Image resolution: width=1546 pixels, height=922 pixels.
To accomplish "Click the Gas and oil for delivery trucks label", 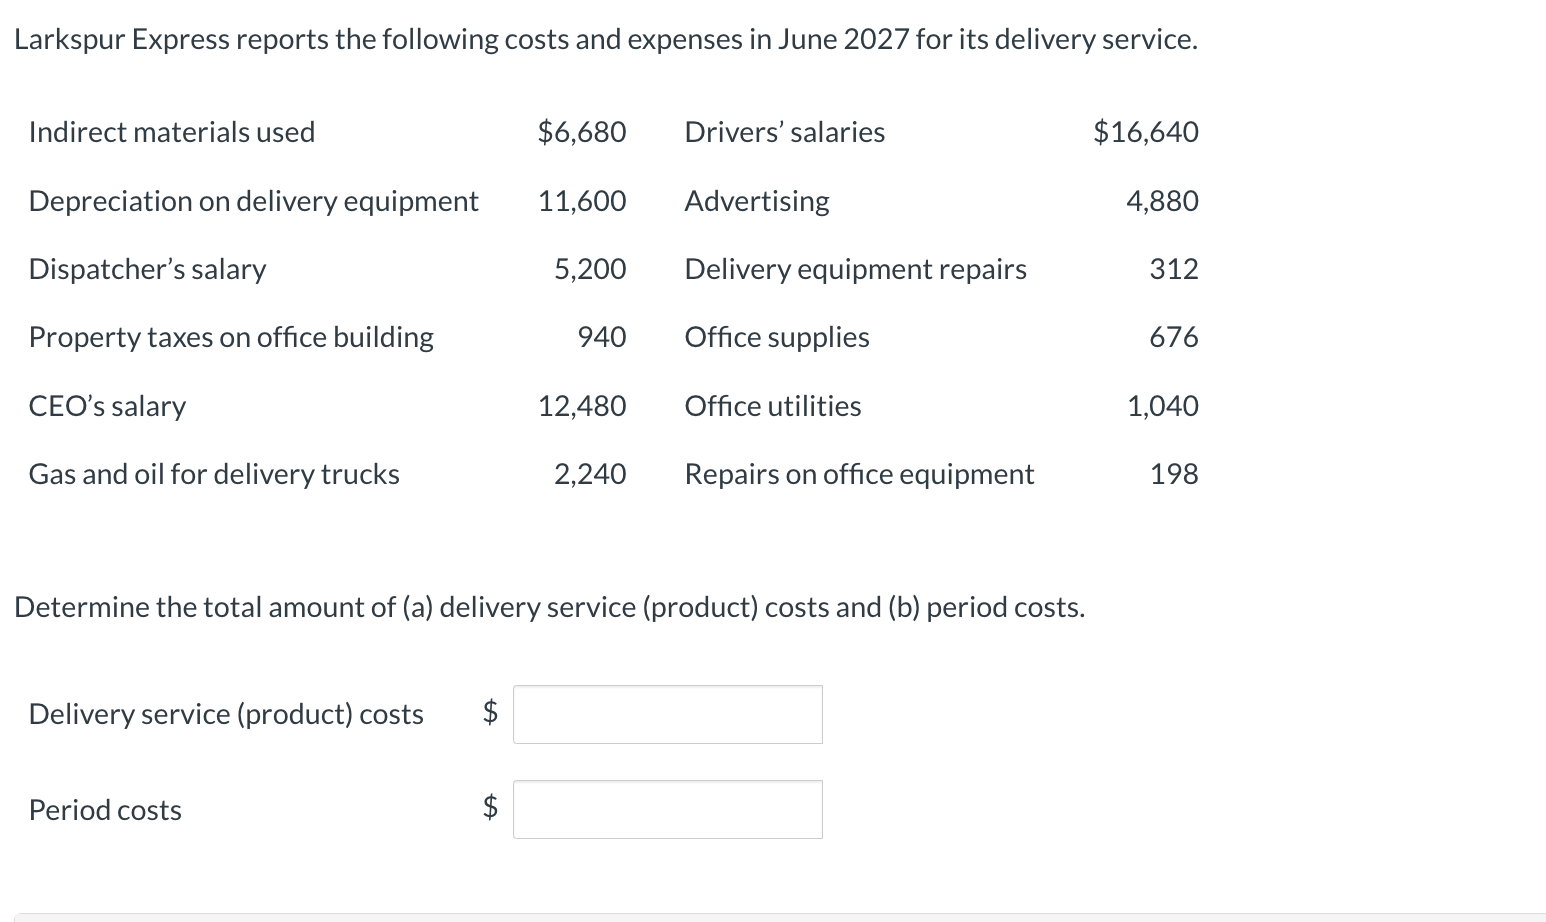I will coord(213,473).
